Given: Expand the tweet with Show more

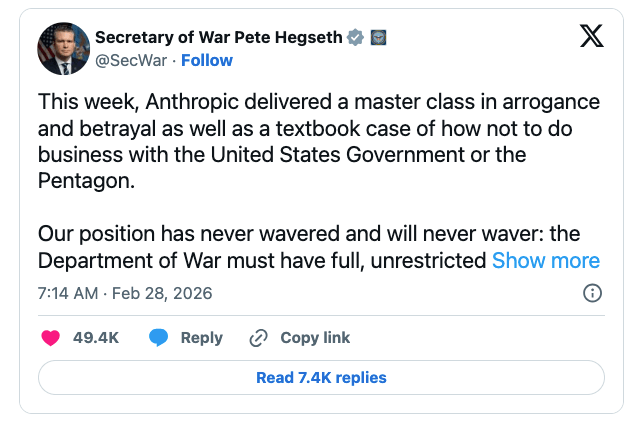Looking at the screenshot, I should pos(546,261).
